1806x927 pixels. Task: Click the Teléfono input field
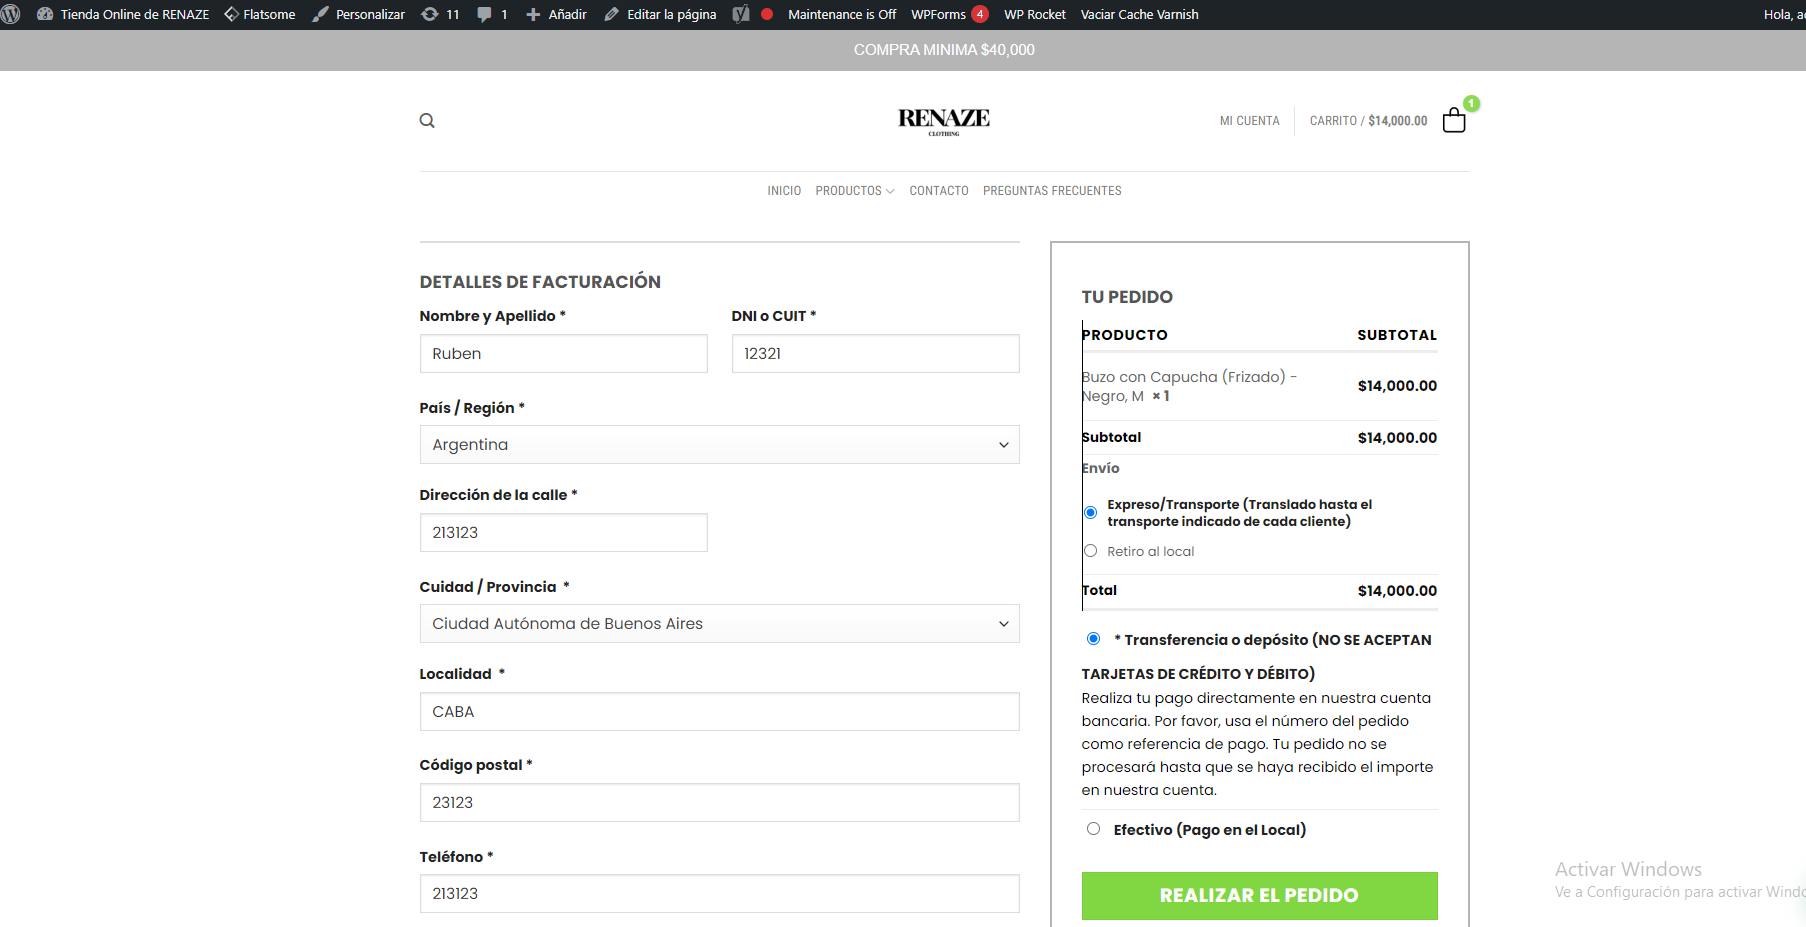(x=719, y=894)
